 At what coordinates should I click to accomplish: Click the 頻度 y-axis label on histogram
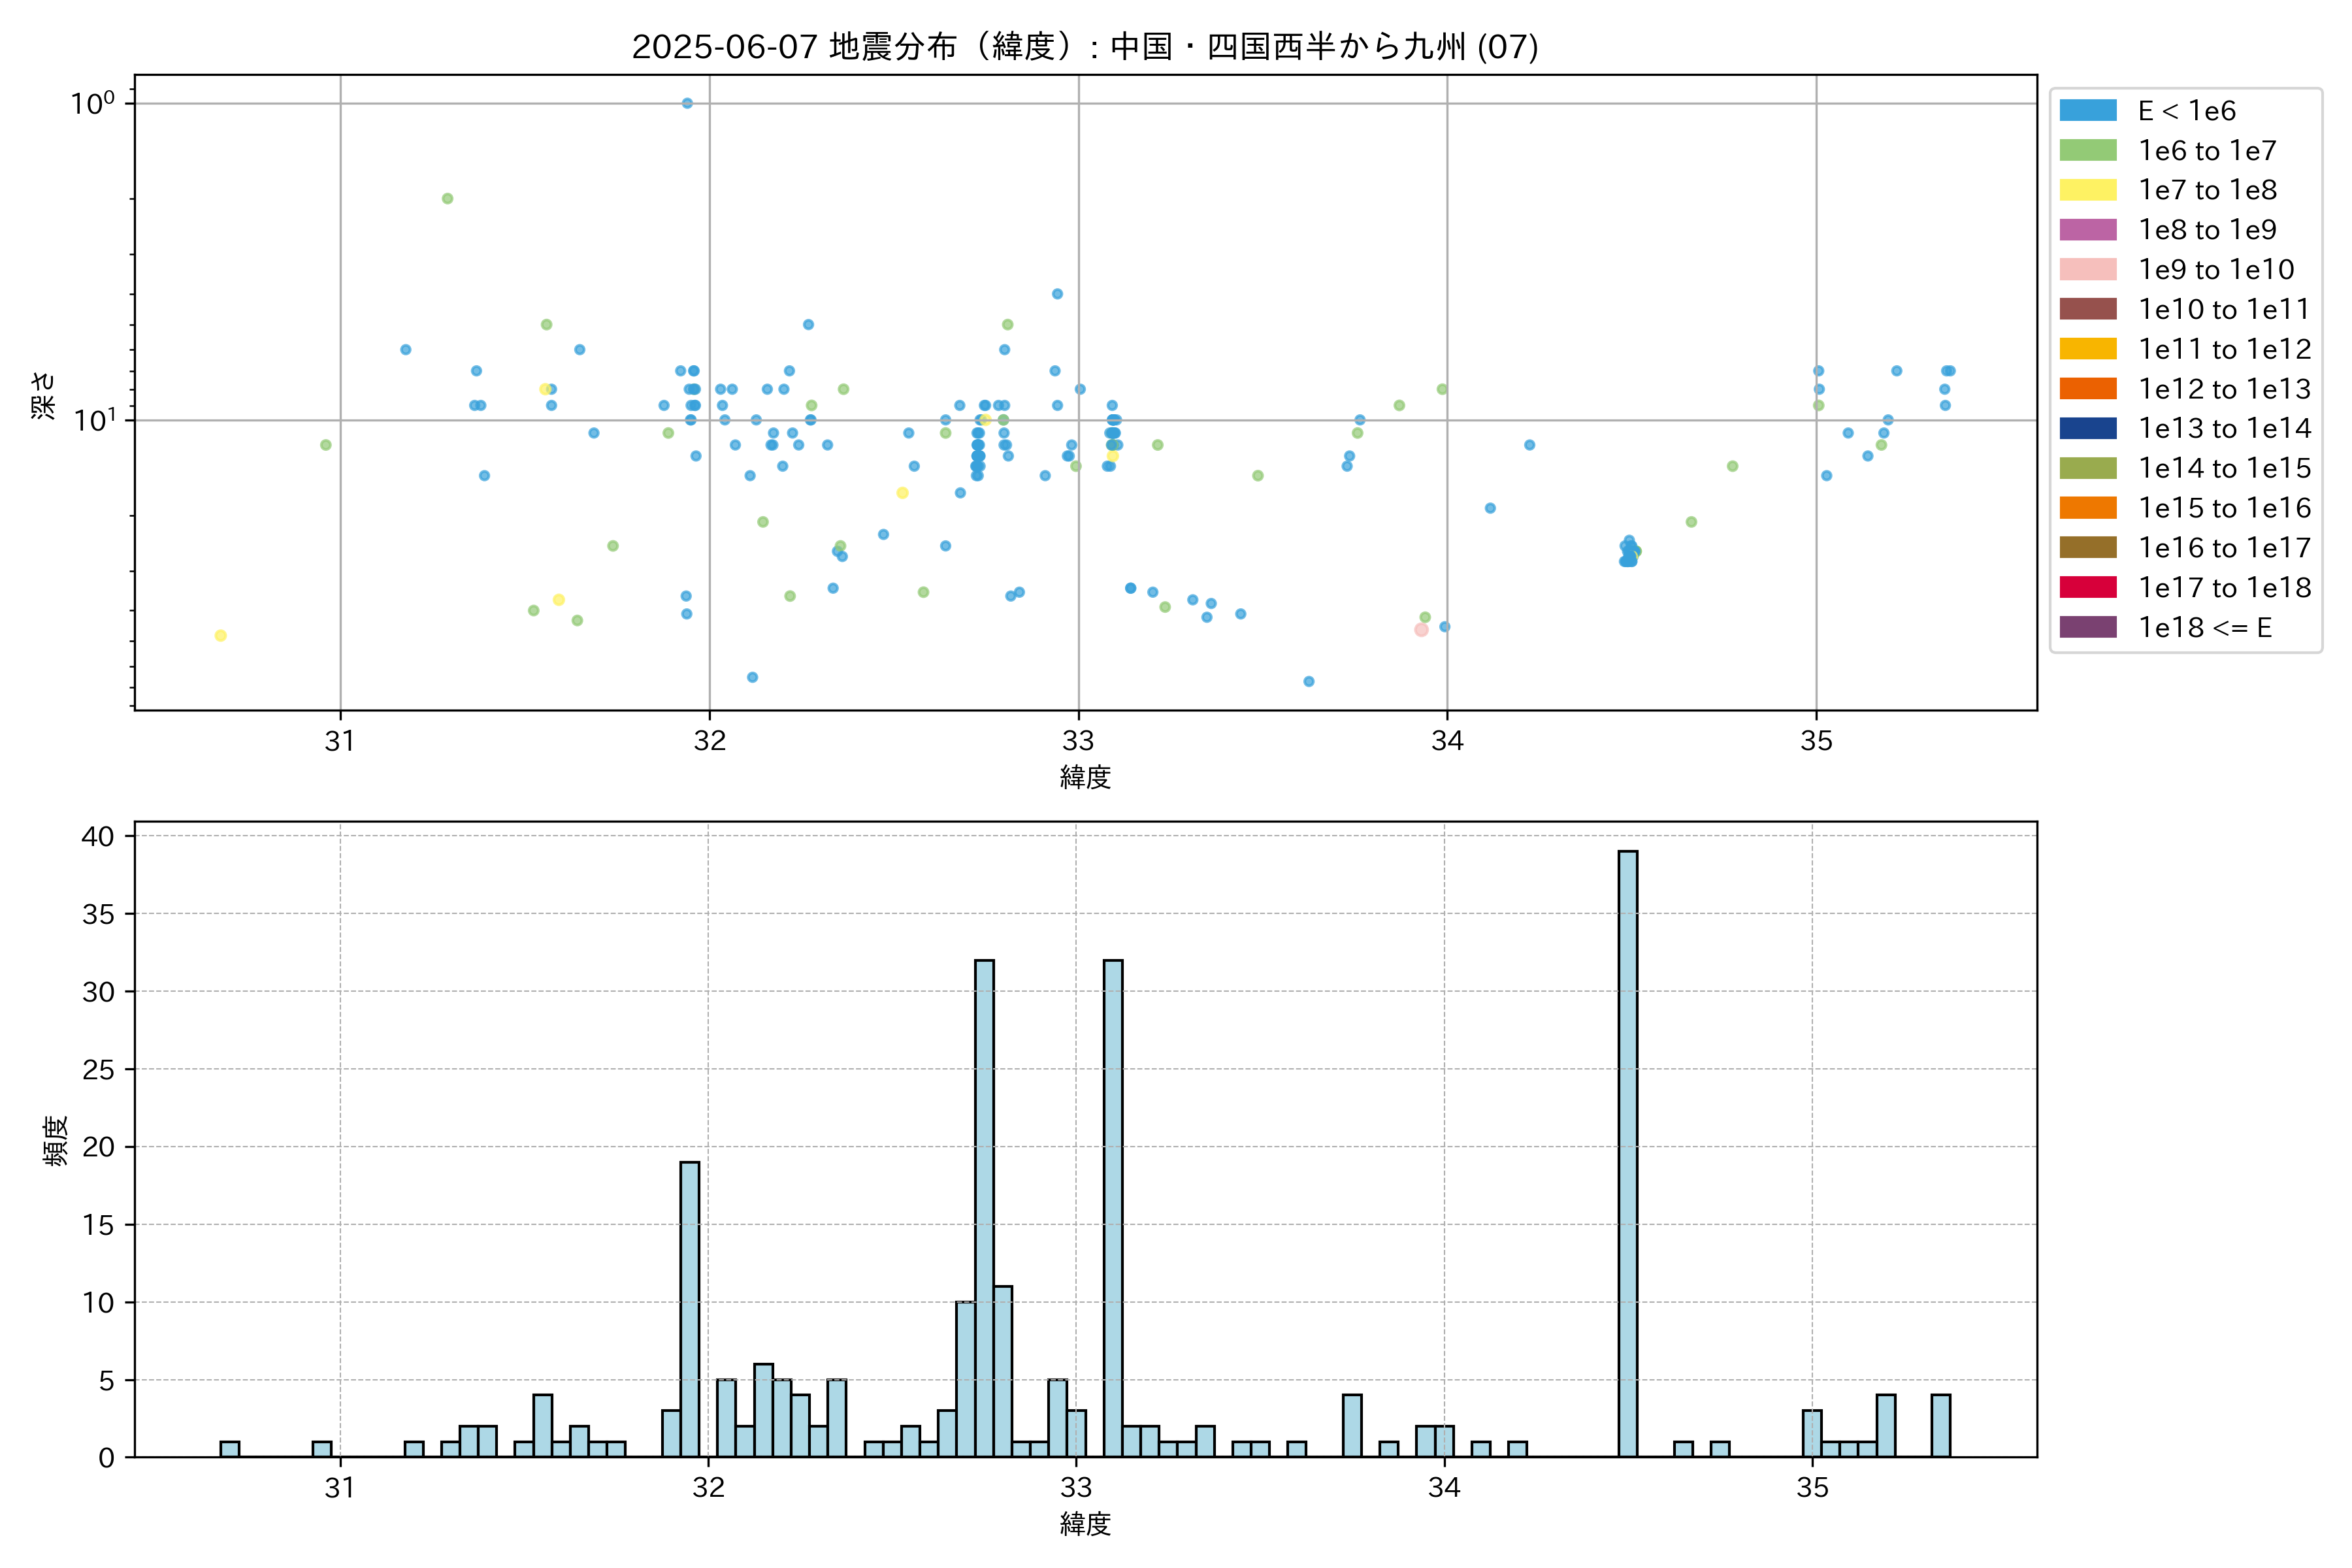coord(55,1140)
